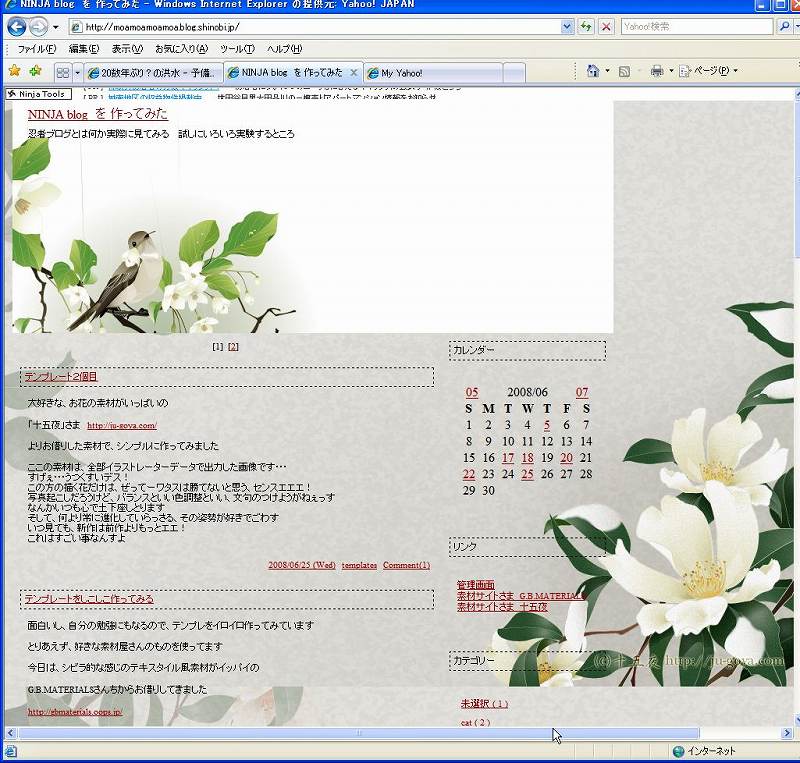Open the NINJA blog を作ってみた title link
The height and width of the screenshot is (763, 800).
[x=97, y=114]
